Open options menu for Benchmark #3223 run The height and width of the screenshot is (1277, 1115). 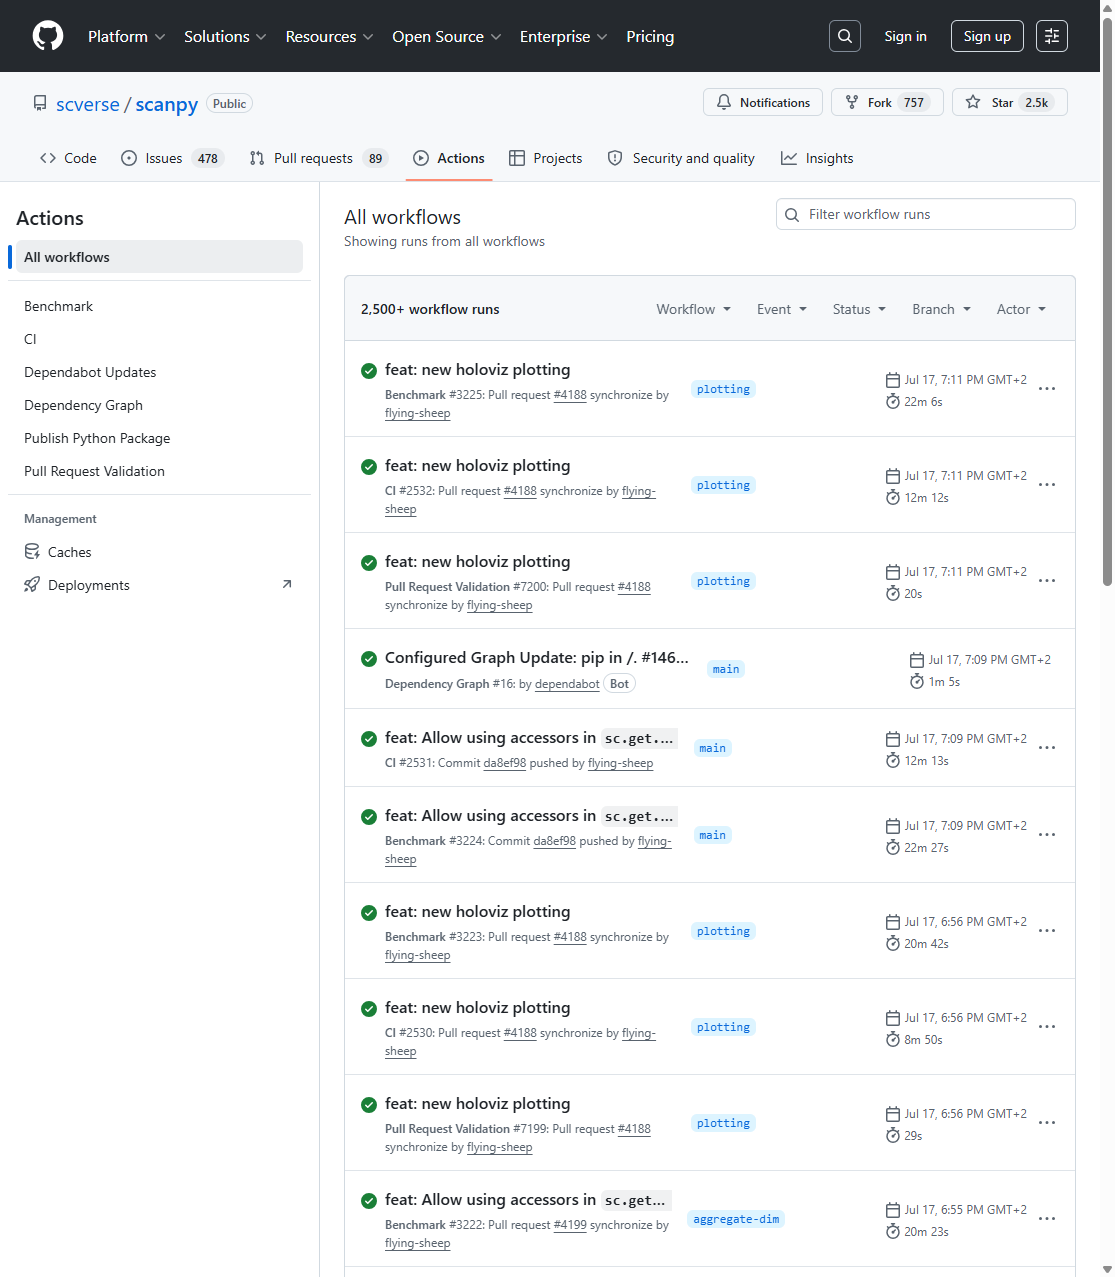[x=1047, y=931]
